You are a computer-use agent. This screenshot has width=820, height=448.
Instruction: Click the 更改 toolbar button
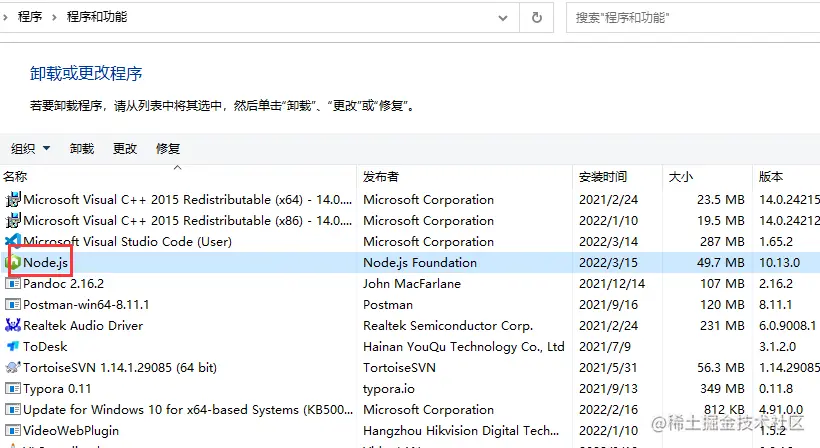tap(125, 149)
